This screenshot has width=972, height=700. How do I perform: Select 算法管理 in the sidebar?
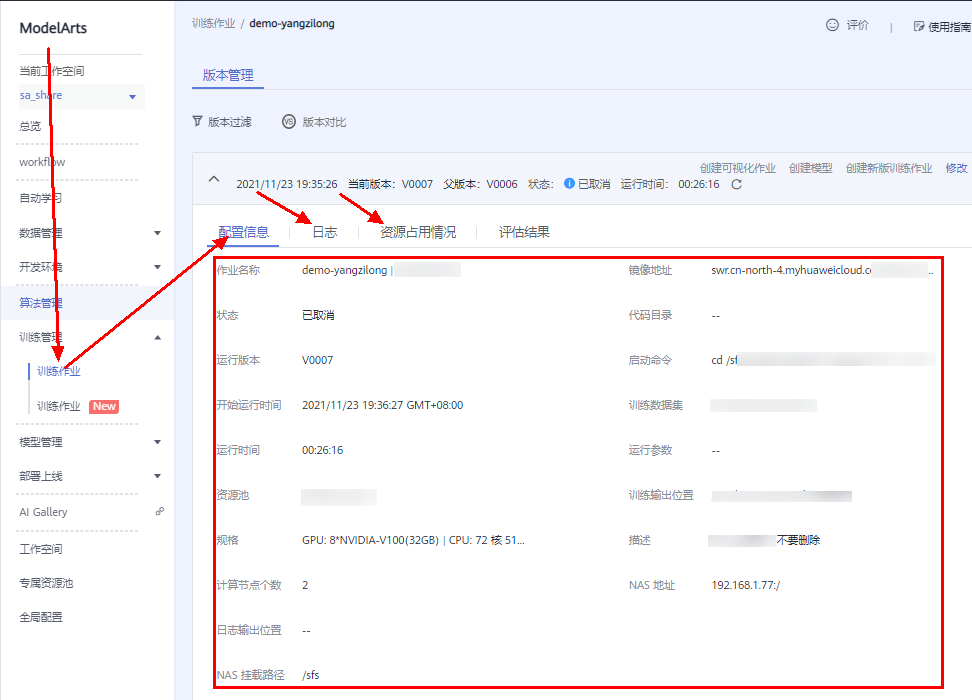(x=40, y=303)
